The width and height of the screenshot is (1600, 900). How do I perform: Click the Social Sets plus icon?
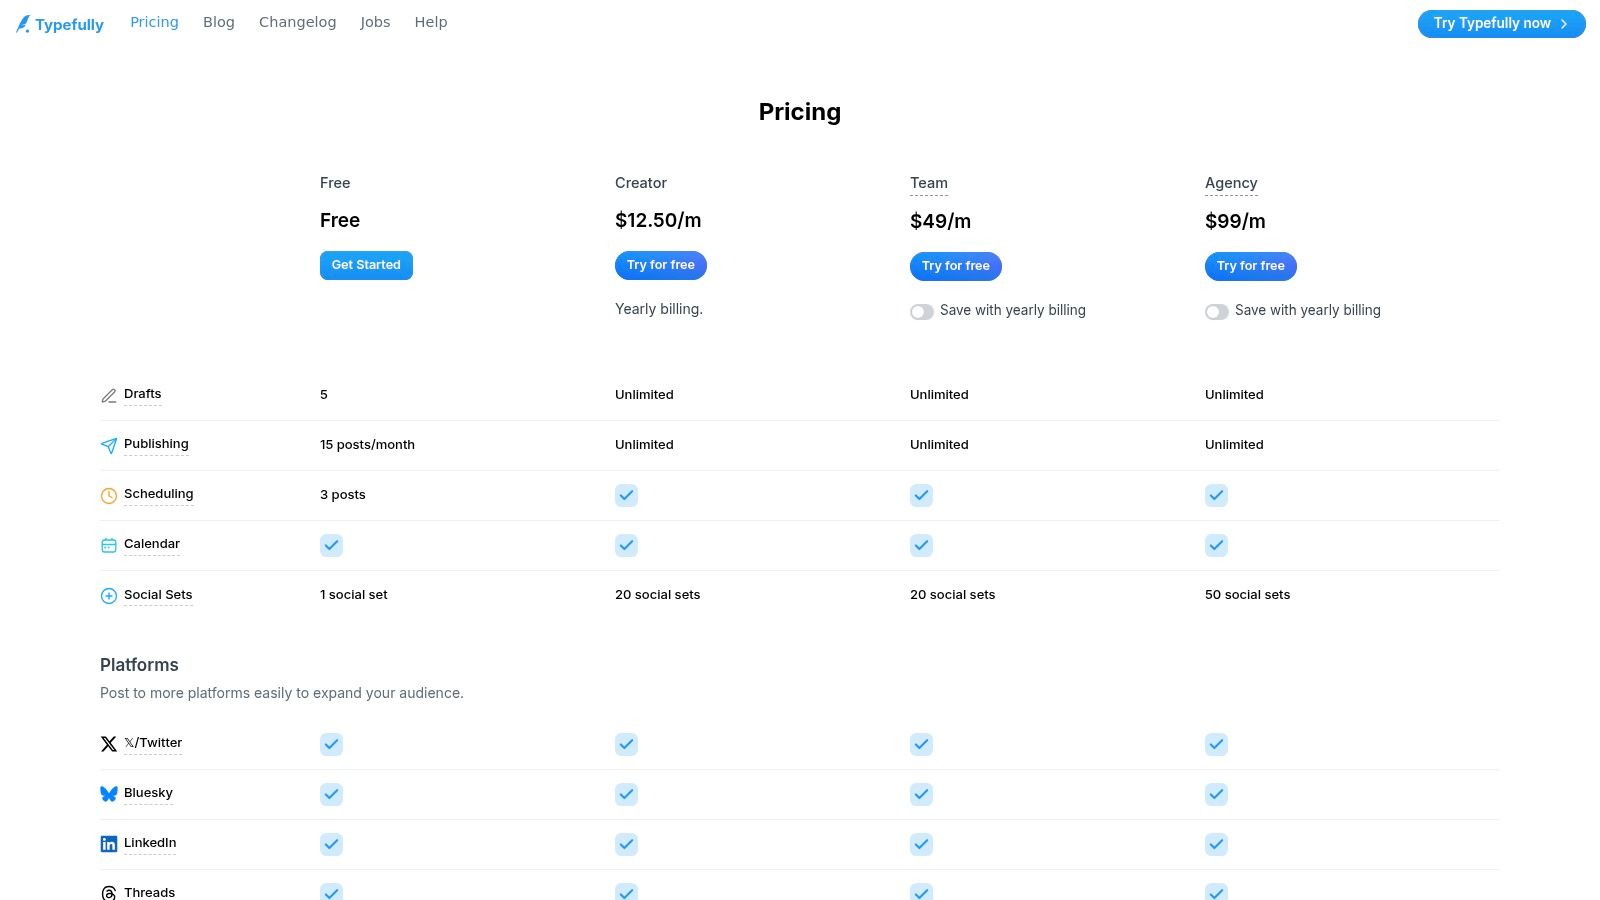click(109, 595)
